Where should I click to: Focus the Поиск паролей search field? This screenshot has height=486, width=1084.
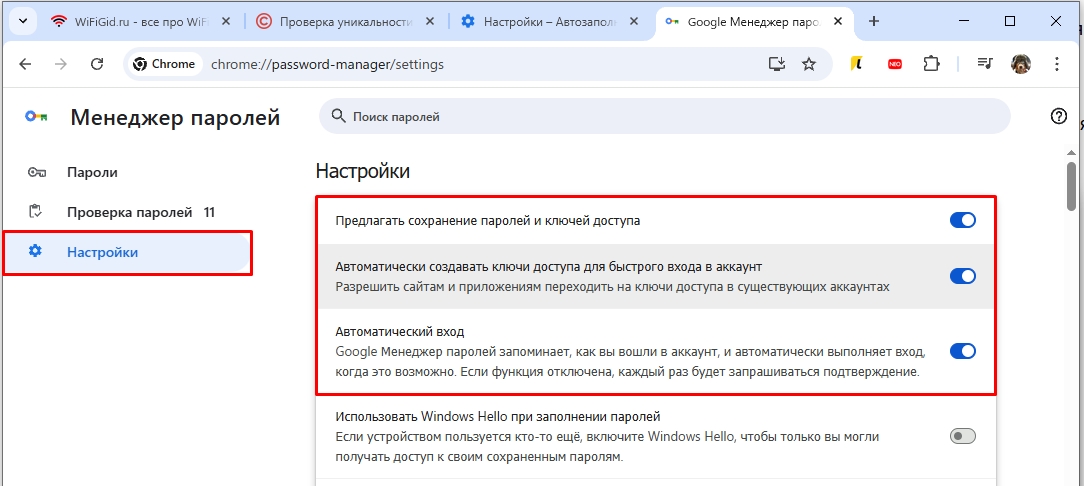click(664, 116)
